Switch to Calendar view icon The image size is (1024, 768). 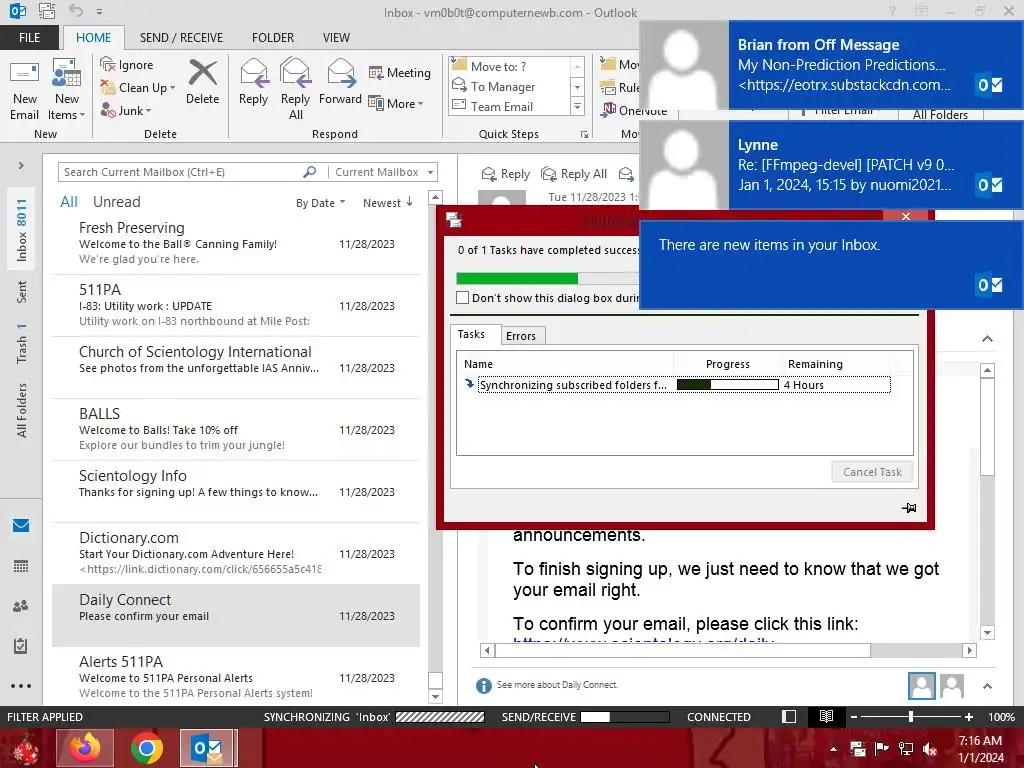tap(21, 566)
